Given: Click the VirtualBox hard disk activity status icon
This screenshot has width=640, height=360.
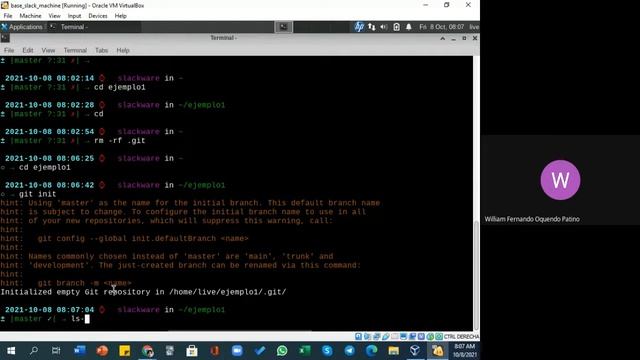Looking at the screenshot, I should point(358,337).
